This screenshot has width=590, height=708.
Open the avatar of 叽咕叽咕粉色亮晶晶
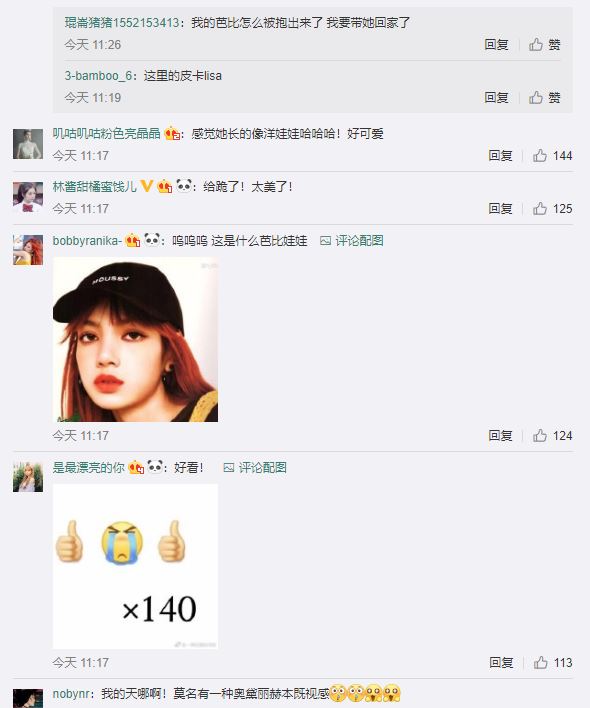[28, 144]
